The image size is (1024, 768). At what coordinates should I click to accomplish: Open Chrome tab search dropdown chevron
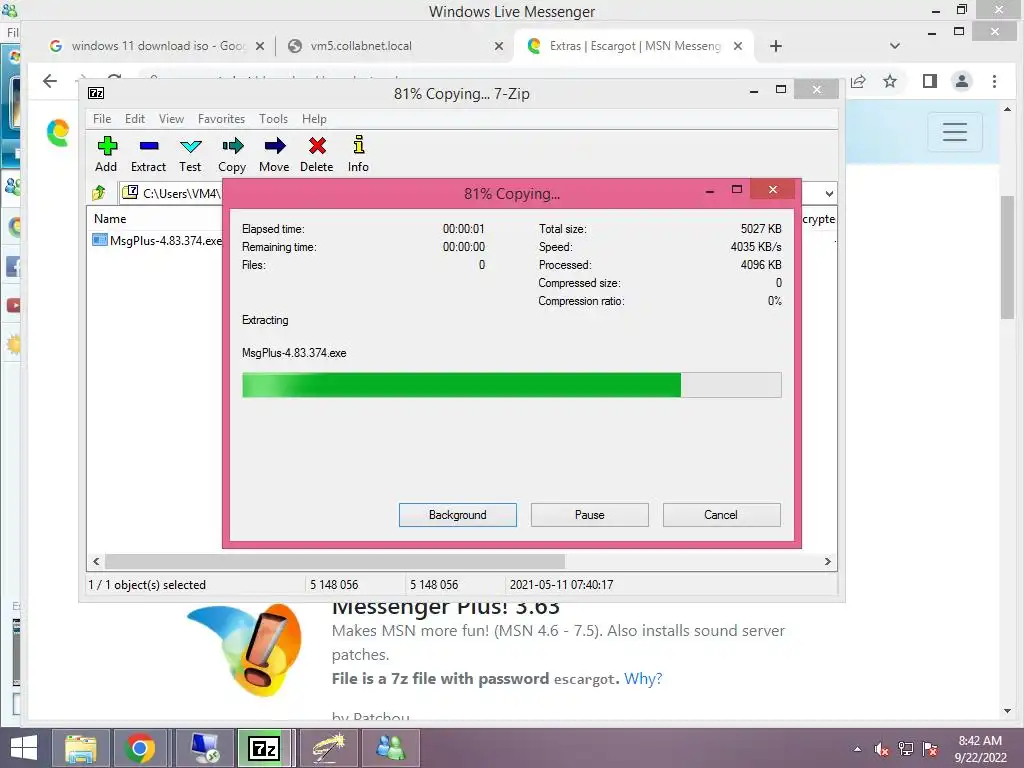pyautogui.click(x=895, y=46)
